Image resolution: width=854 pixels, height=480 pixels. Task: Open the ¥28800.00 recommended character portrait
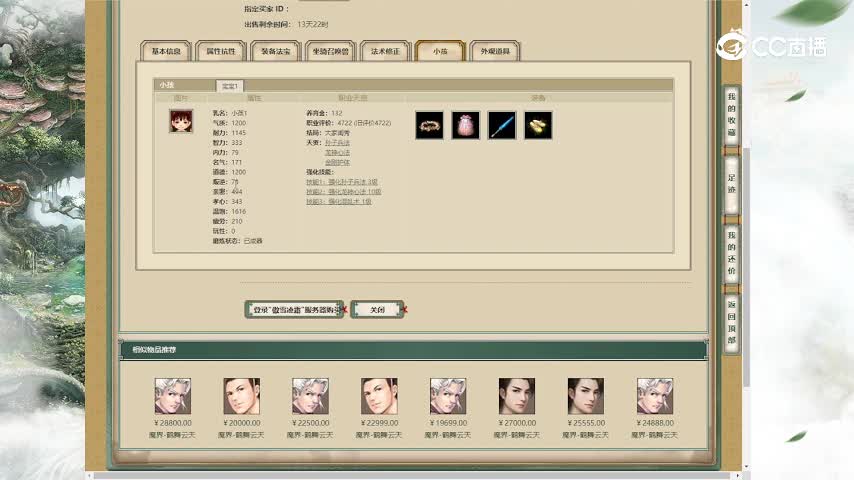click(x=173, y=396)
